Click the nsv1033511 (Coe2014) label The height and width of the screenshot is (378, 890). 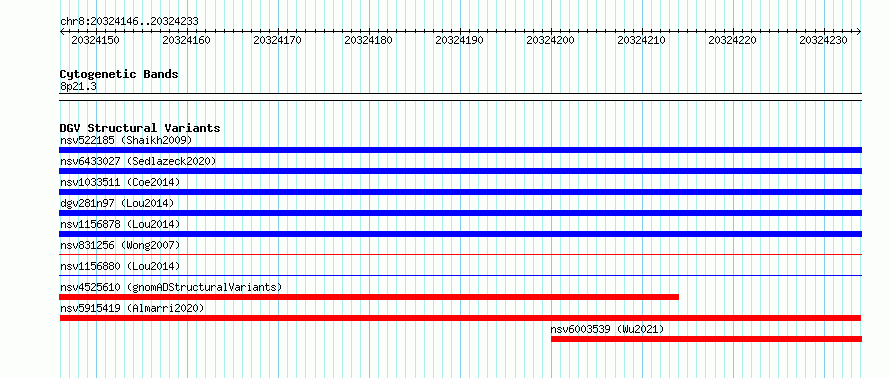[x=120, y=182]
